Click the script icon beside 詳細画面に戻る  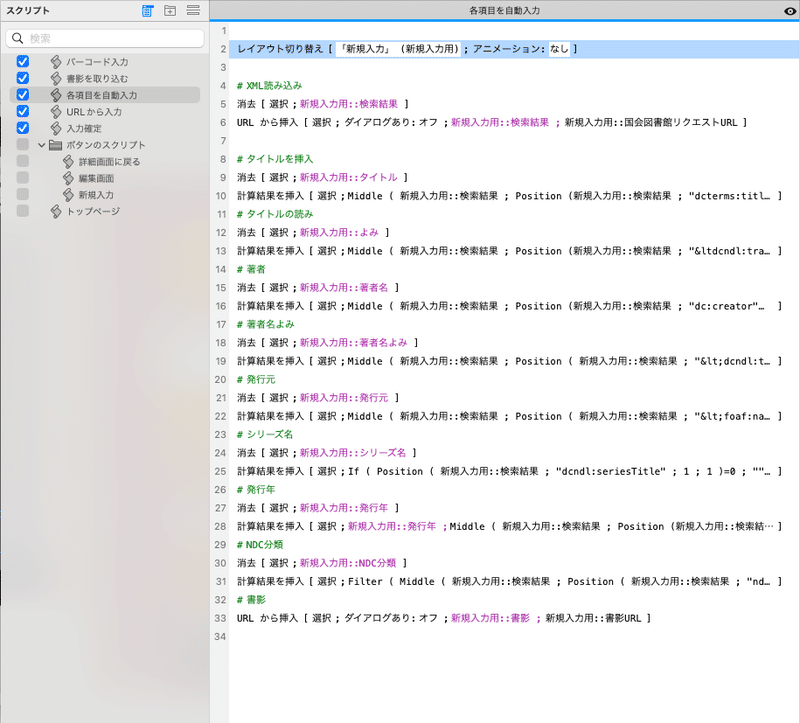[68, 162]
